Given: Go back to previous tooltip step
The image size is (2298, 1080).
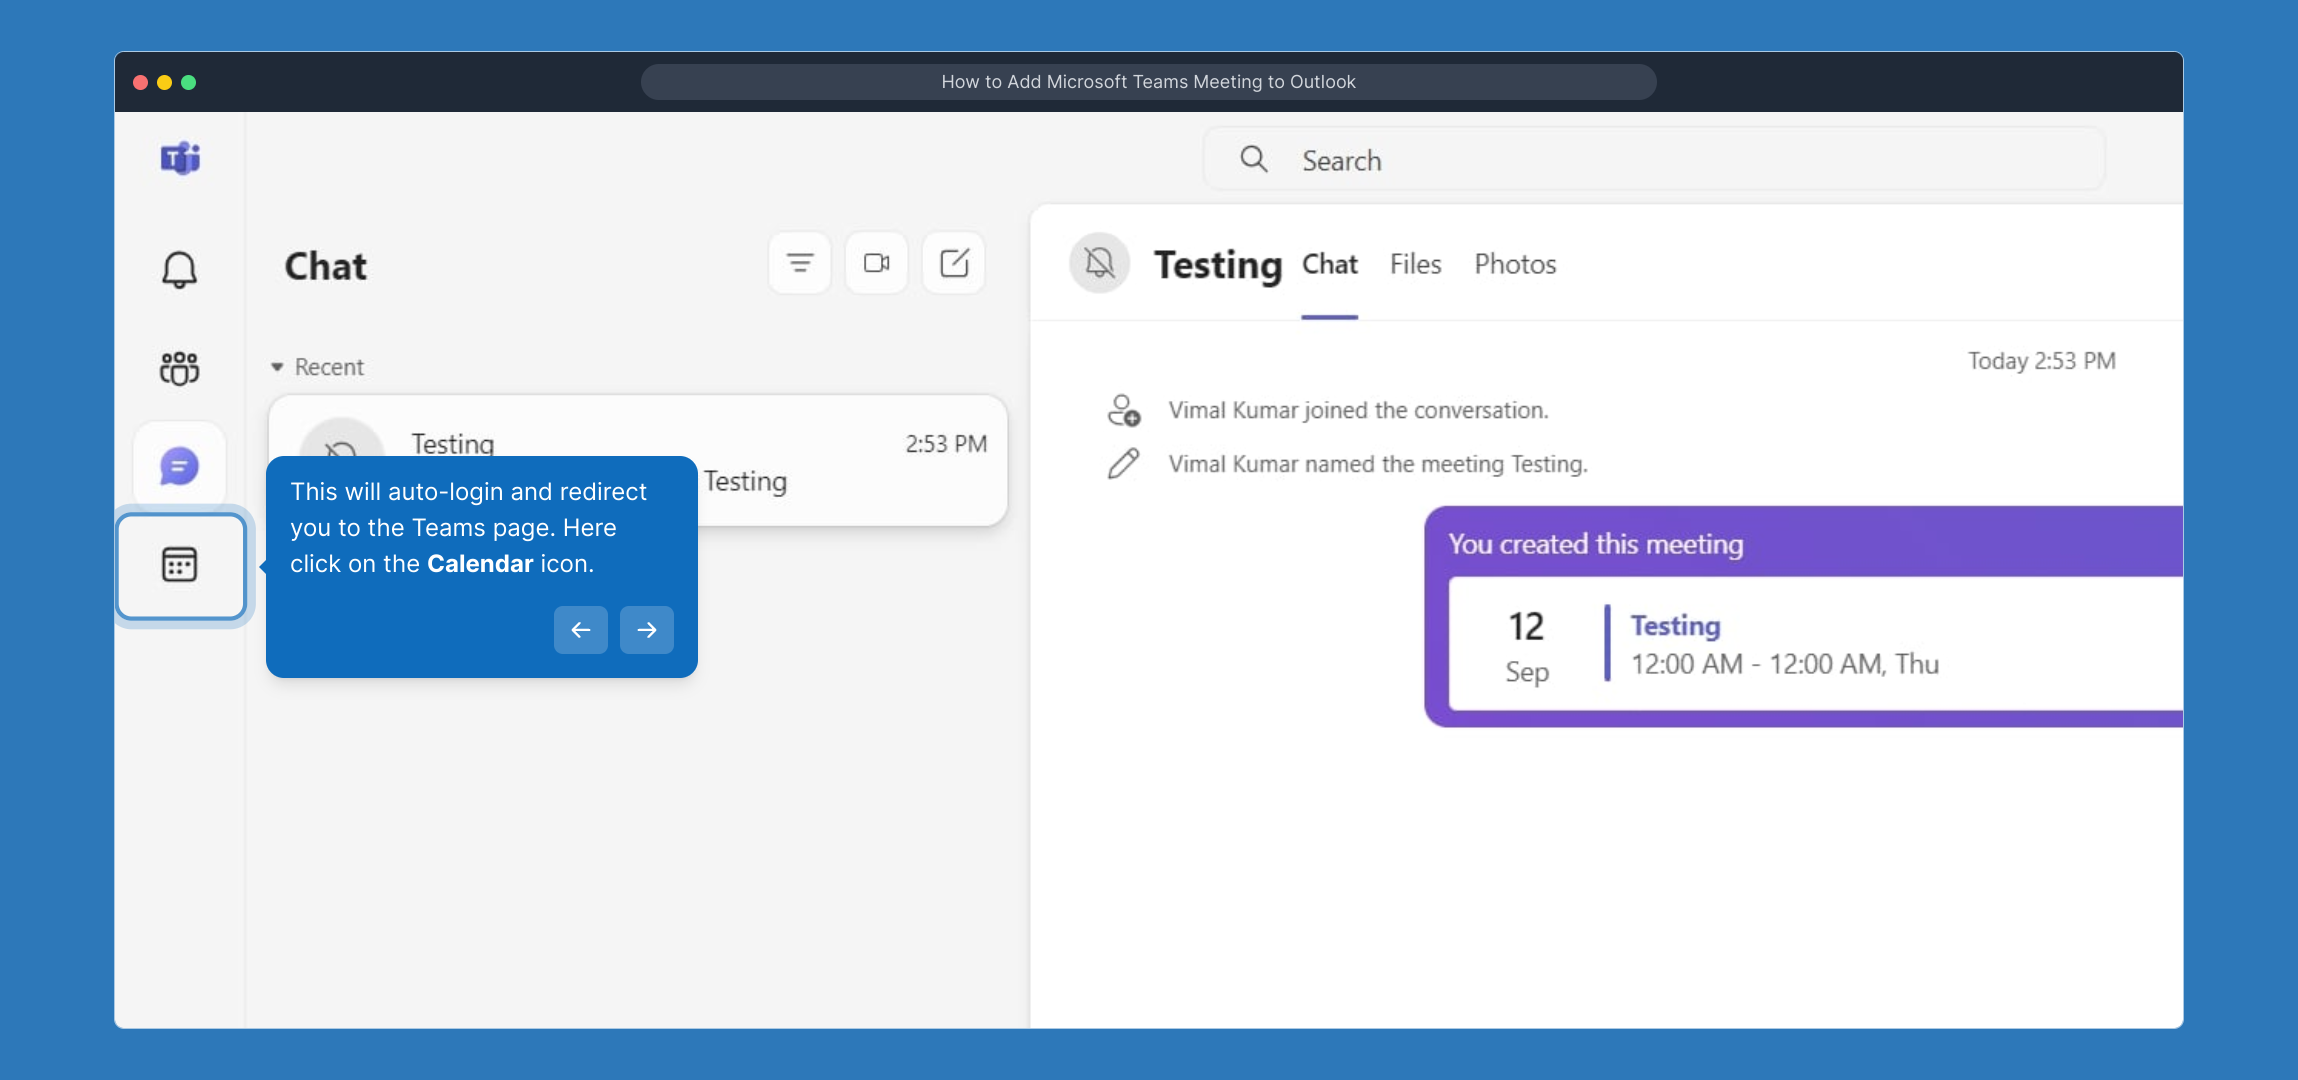Looking at the screenshot, I should pyautogui.click(x=581, y=630).
